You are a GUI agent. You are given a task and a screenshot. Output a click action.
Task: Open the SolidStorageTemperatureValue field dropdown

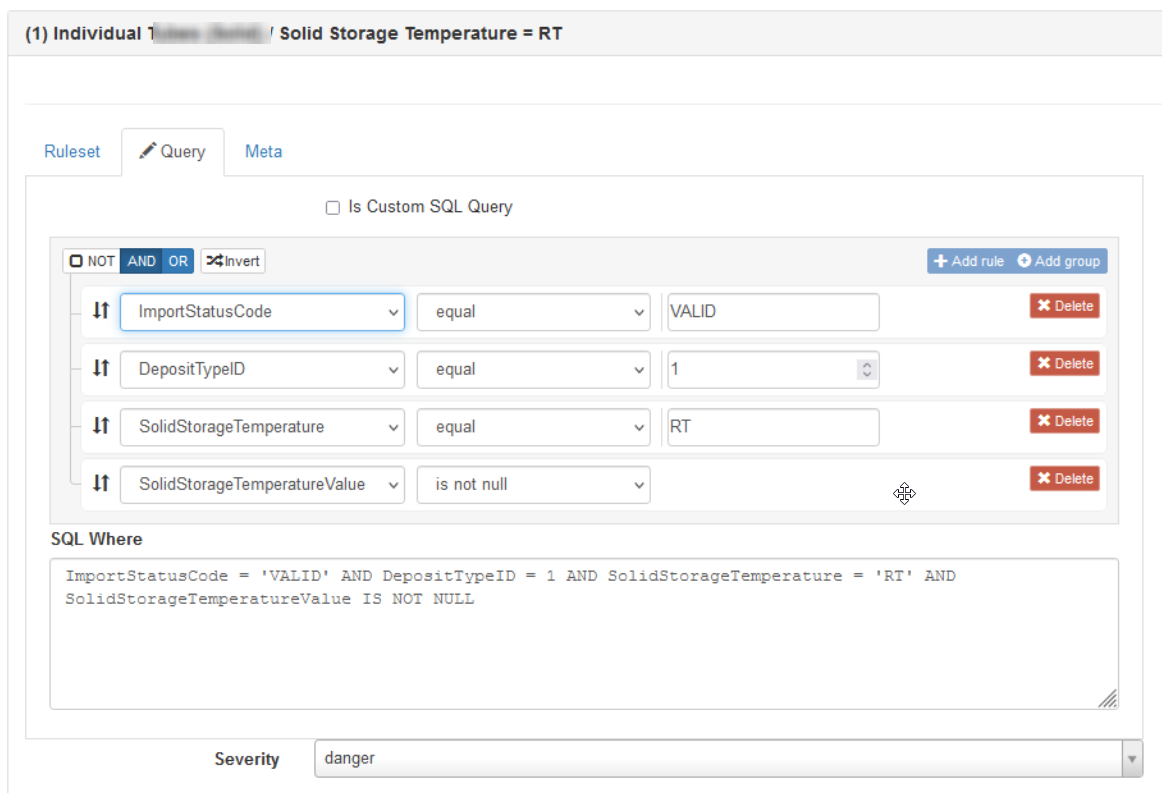pyautogui.click(x=262, y=485)
